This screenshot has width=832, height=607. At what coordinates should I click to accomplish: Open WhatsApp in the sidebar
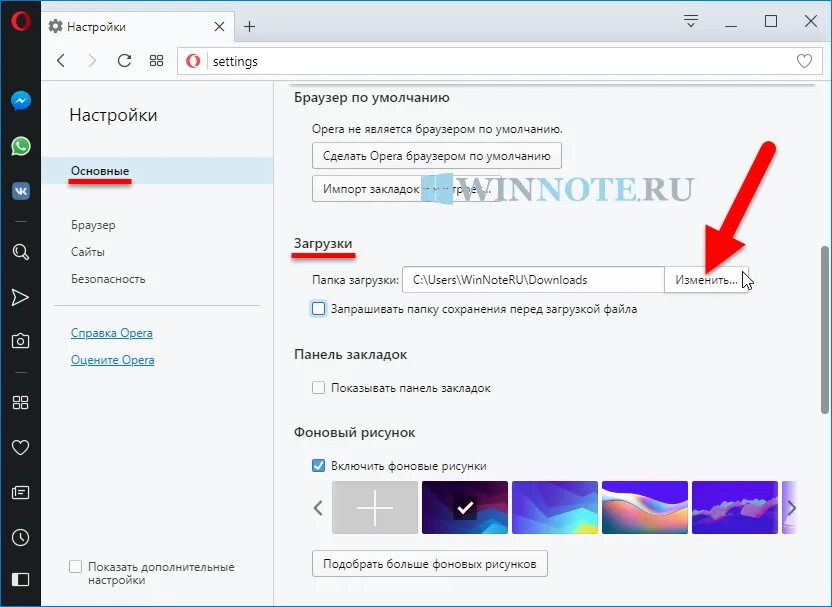(21, 146)
